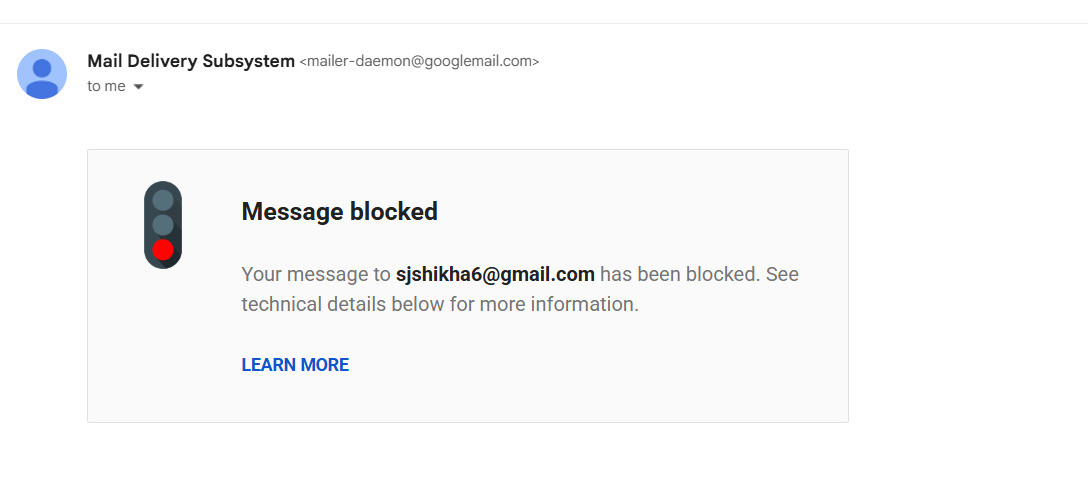
Task: Click the "to me" recipient text
Action: coord(106,86)
